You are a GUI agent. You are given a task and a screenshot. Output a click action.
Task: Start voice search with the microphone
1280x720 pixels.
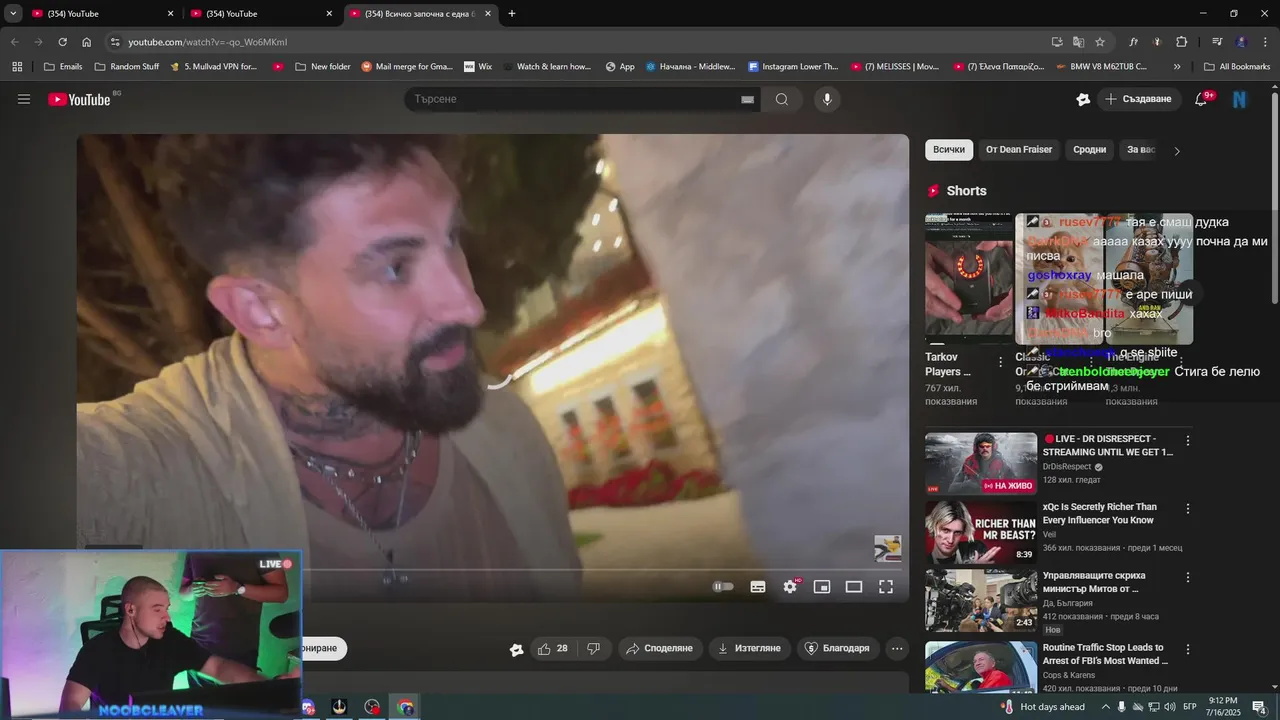click(x=826, y=99)
